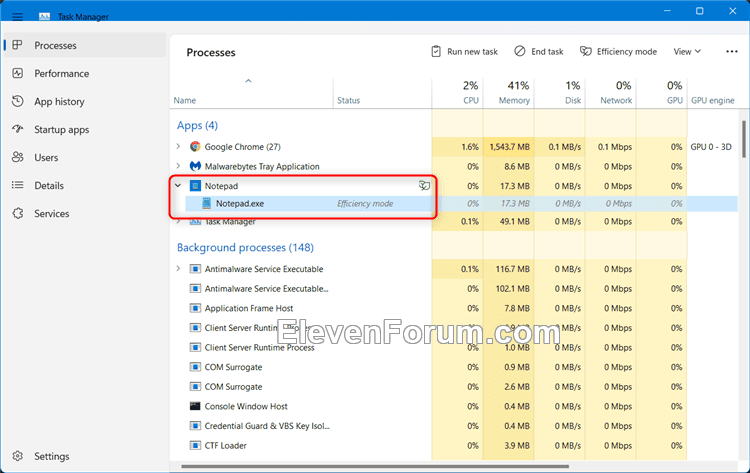The width and height of the screenshot is (750, 473).
Task: Click the Task Manager title bar icon
Action: point(44,17)
